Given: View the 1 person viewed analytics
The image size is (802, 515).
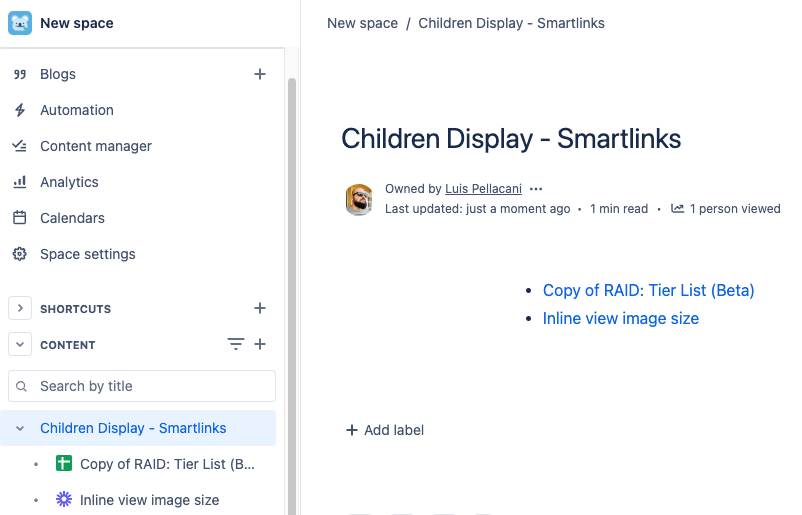Looking at the screenshot, I should coord(734,209).
